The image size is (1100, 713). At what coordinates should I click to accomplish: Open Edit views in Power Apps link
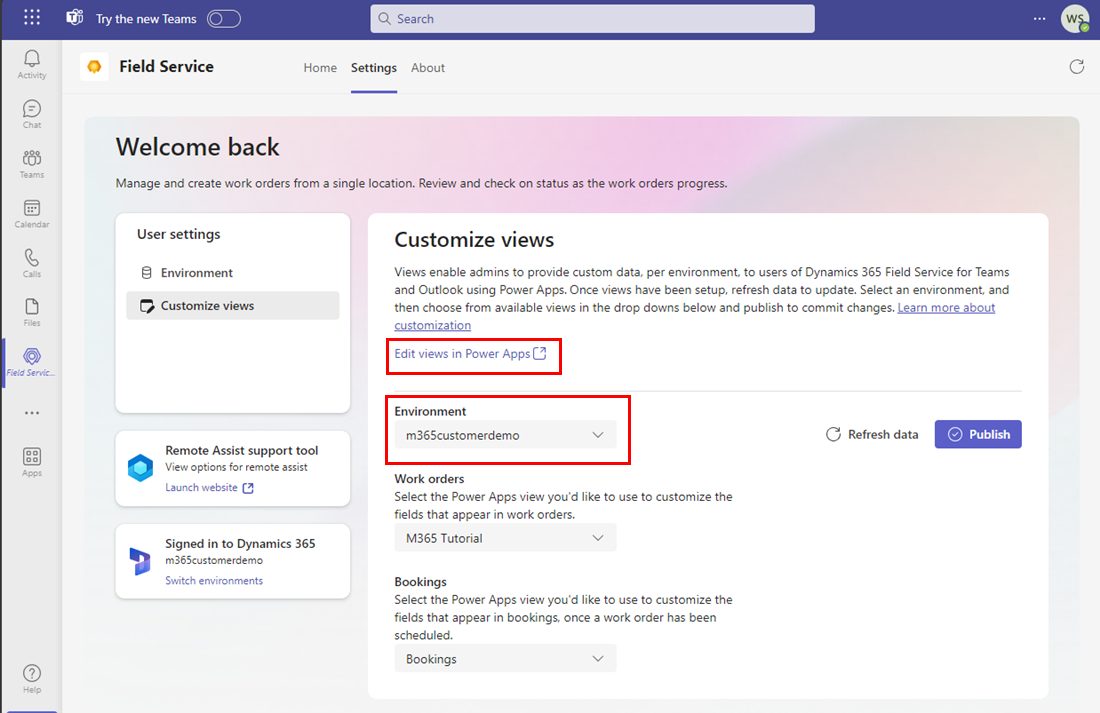pos(470,354)
